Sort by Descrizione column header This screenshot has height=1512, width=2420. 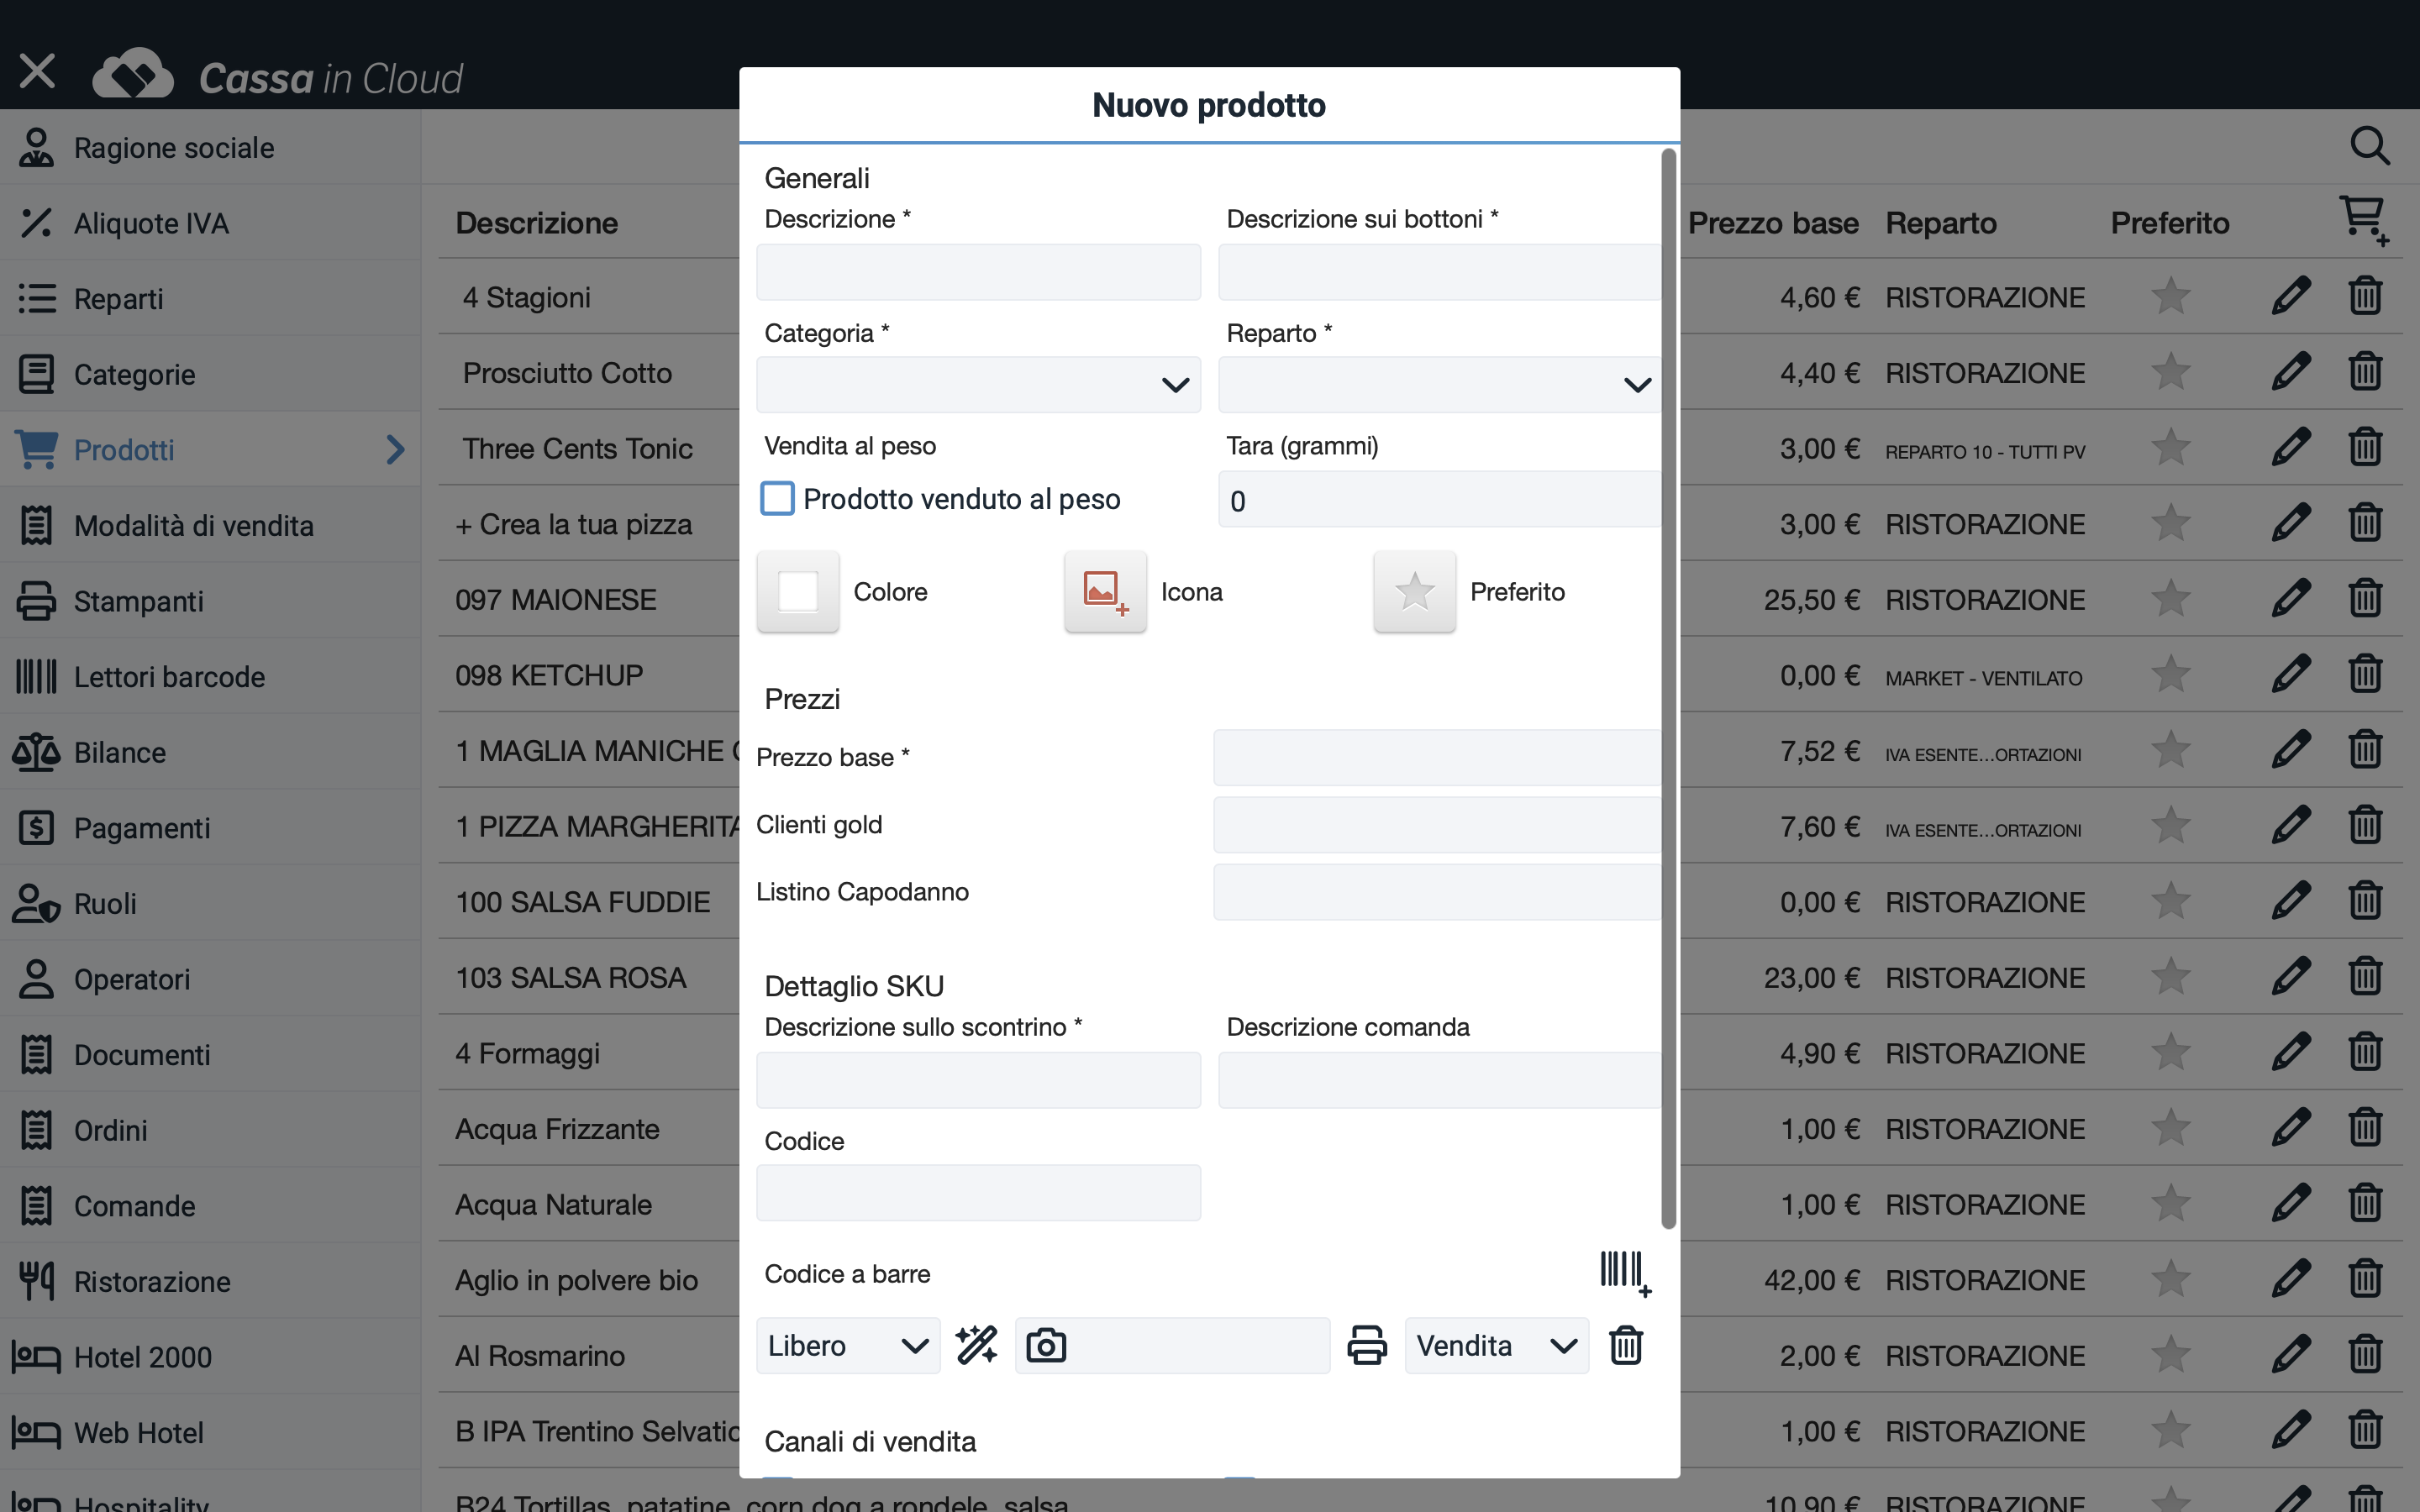click(x=536, y=222)
